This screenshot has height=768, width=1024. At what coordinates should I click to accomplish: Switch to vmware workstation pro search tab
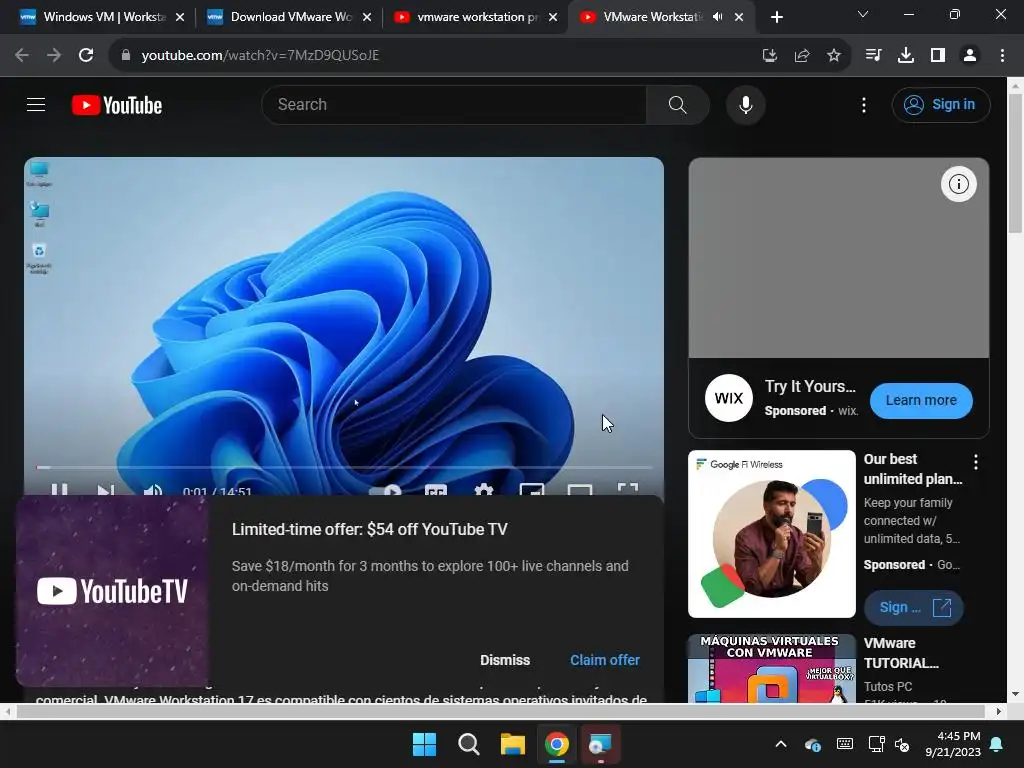[475, 17]
